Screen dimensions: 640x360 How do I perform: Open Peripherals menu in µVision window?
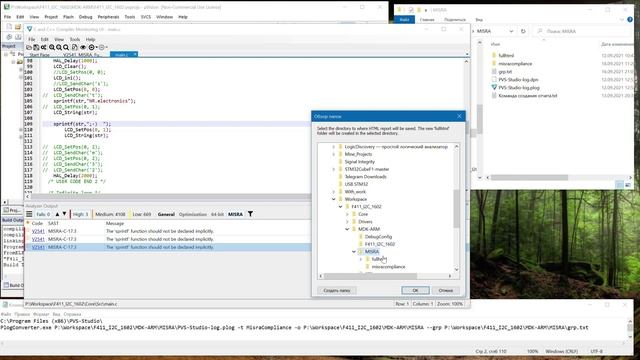(x=108, y=17)
